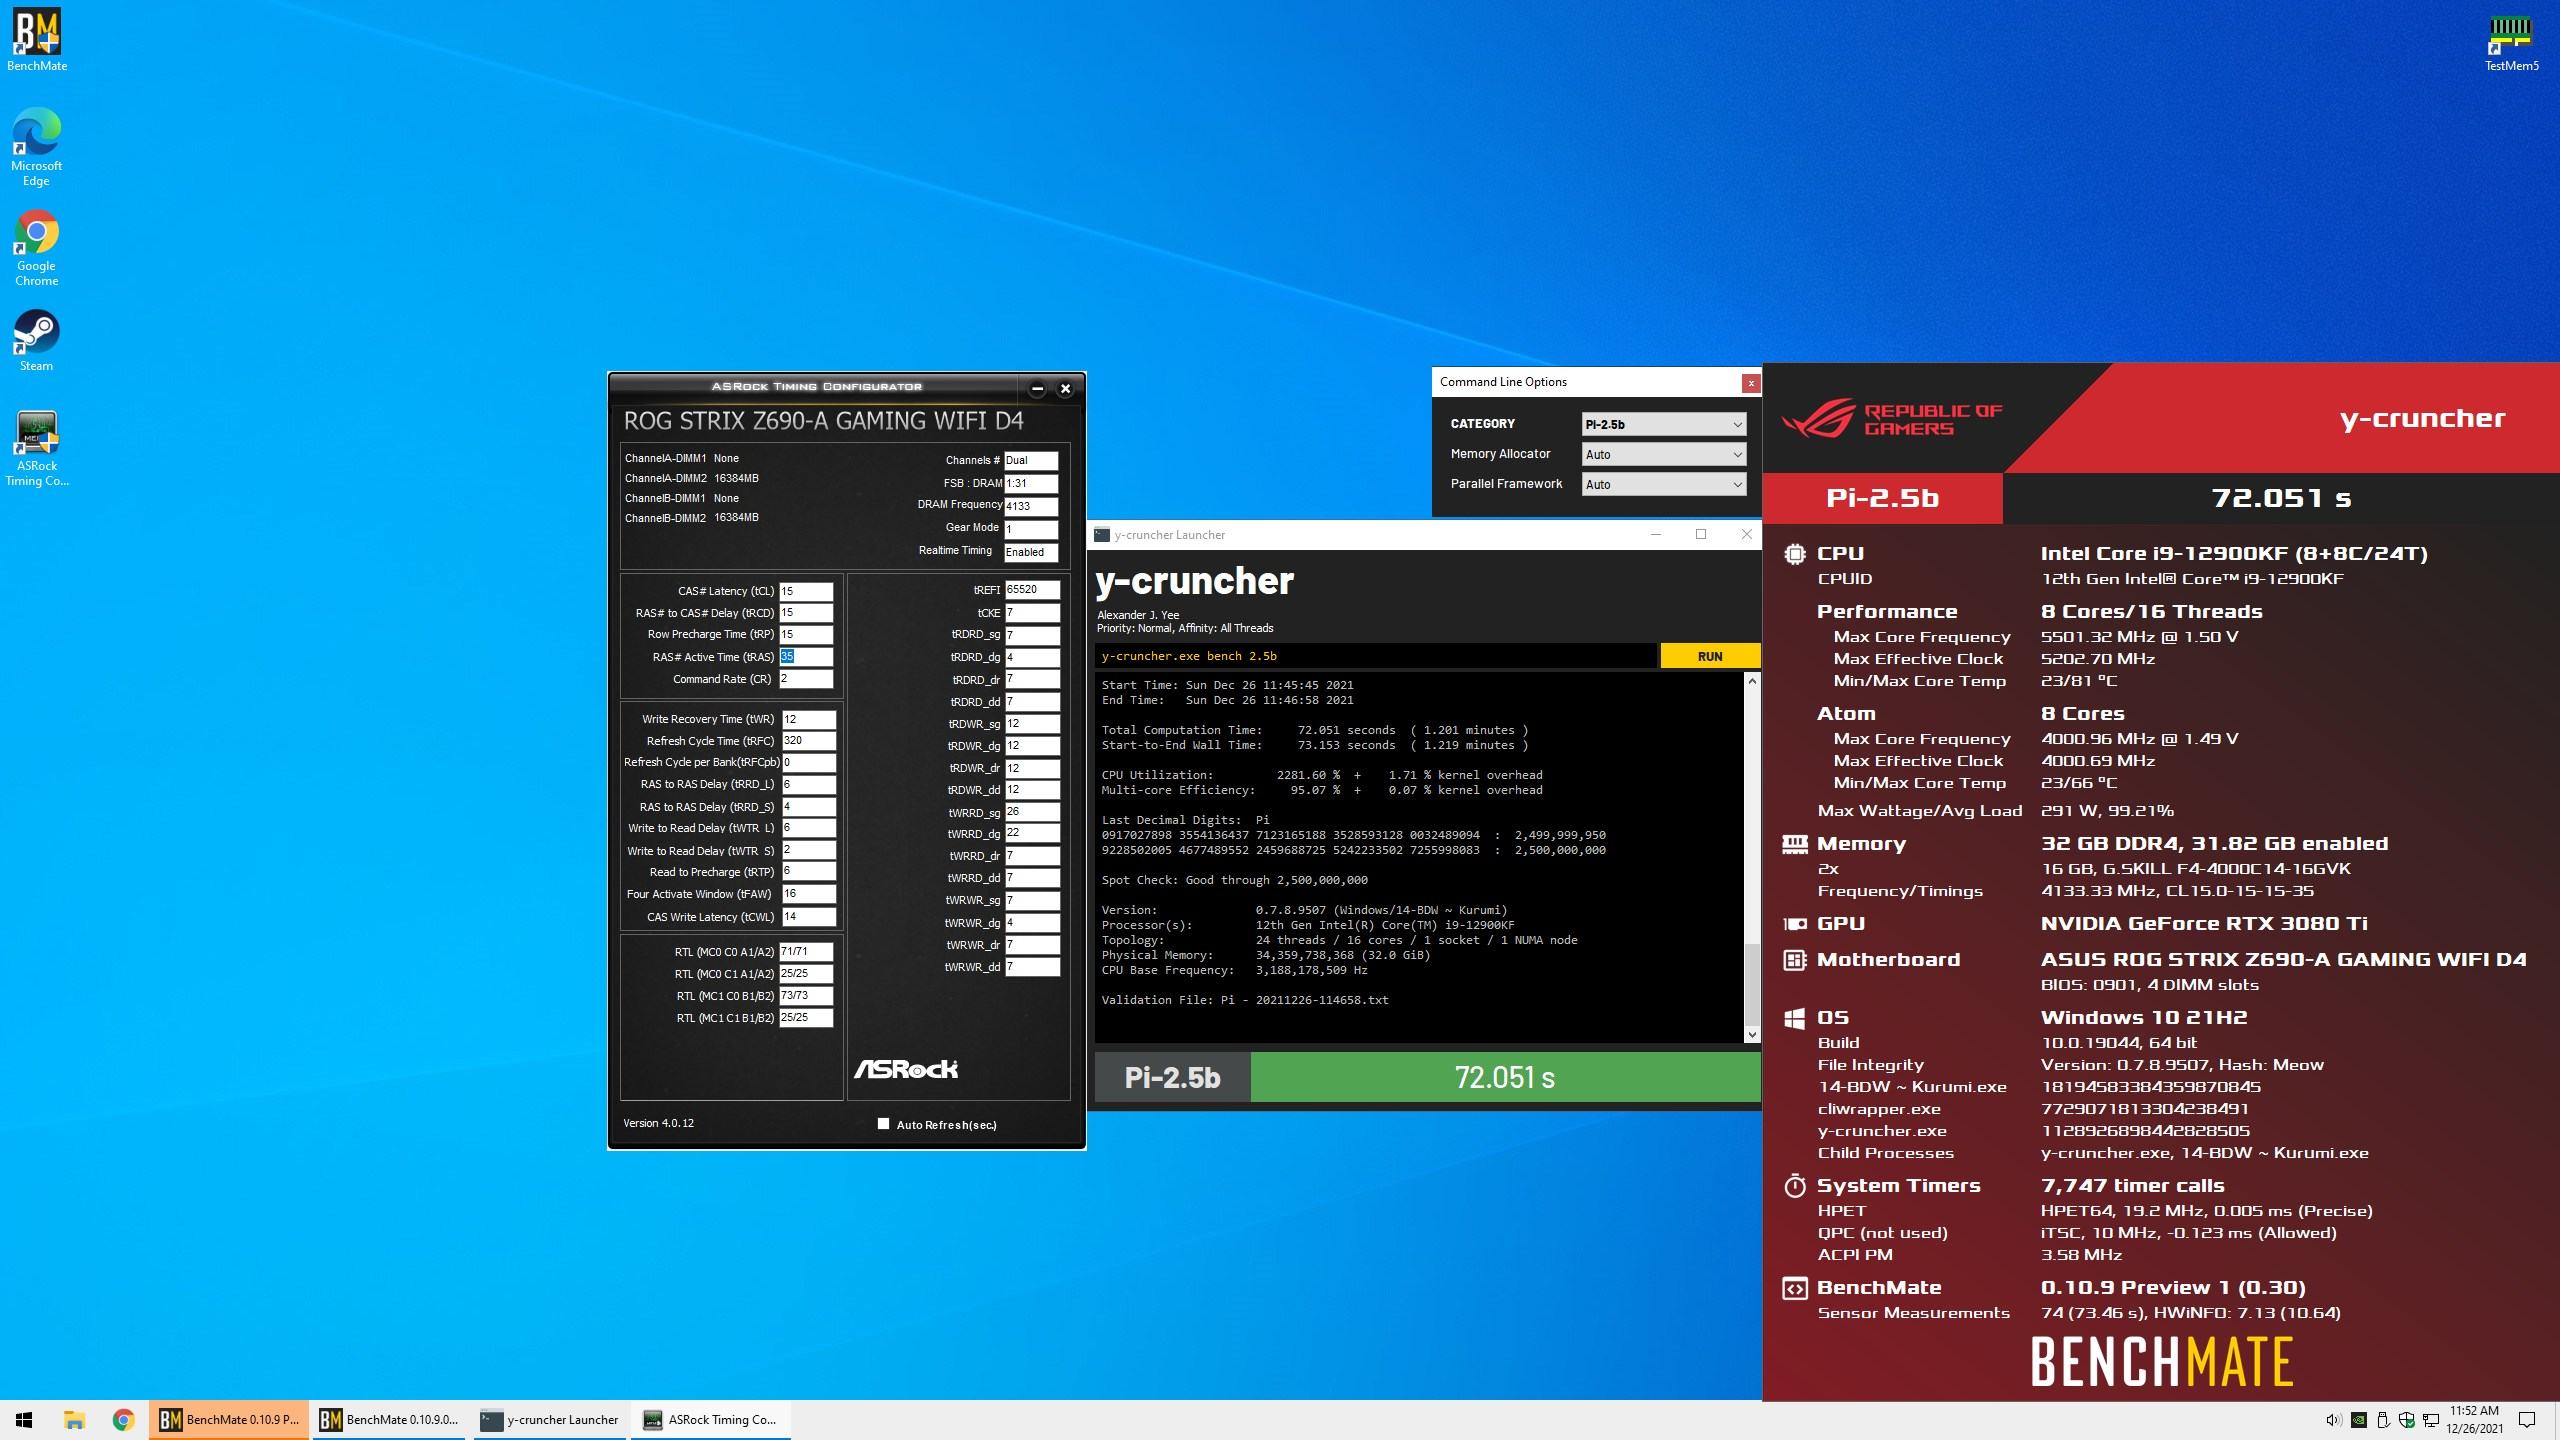Click the Command Rate (CR) field
The height and width of the screenshot is (1440, 2560).
click(x=806, y=679)
